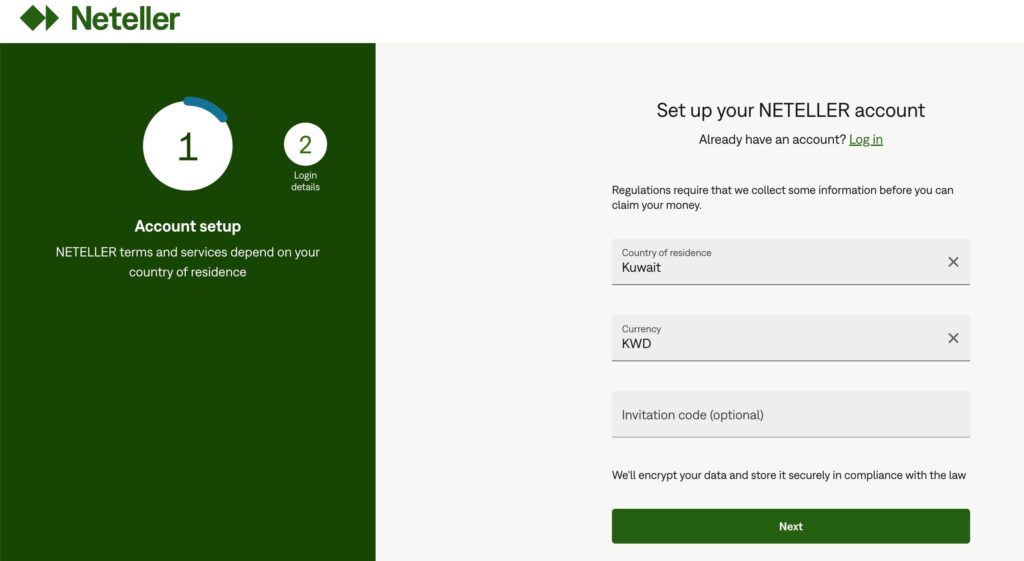This screenshot has height=561, width=1024.
Task: Click the data encryption notice text
Action: pyautogui.click(x=788, y=475)
